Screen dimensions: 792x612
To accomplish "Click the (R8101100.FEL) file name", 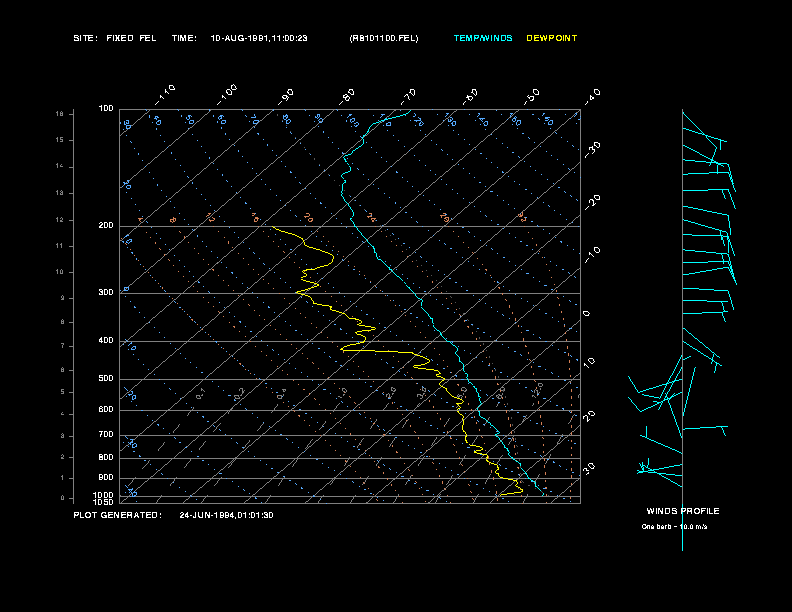I will (384, 38).
